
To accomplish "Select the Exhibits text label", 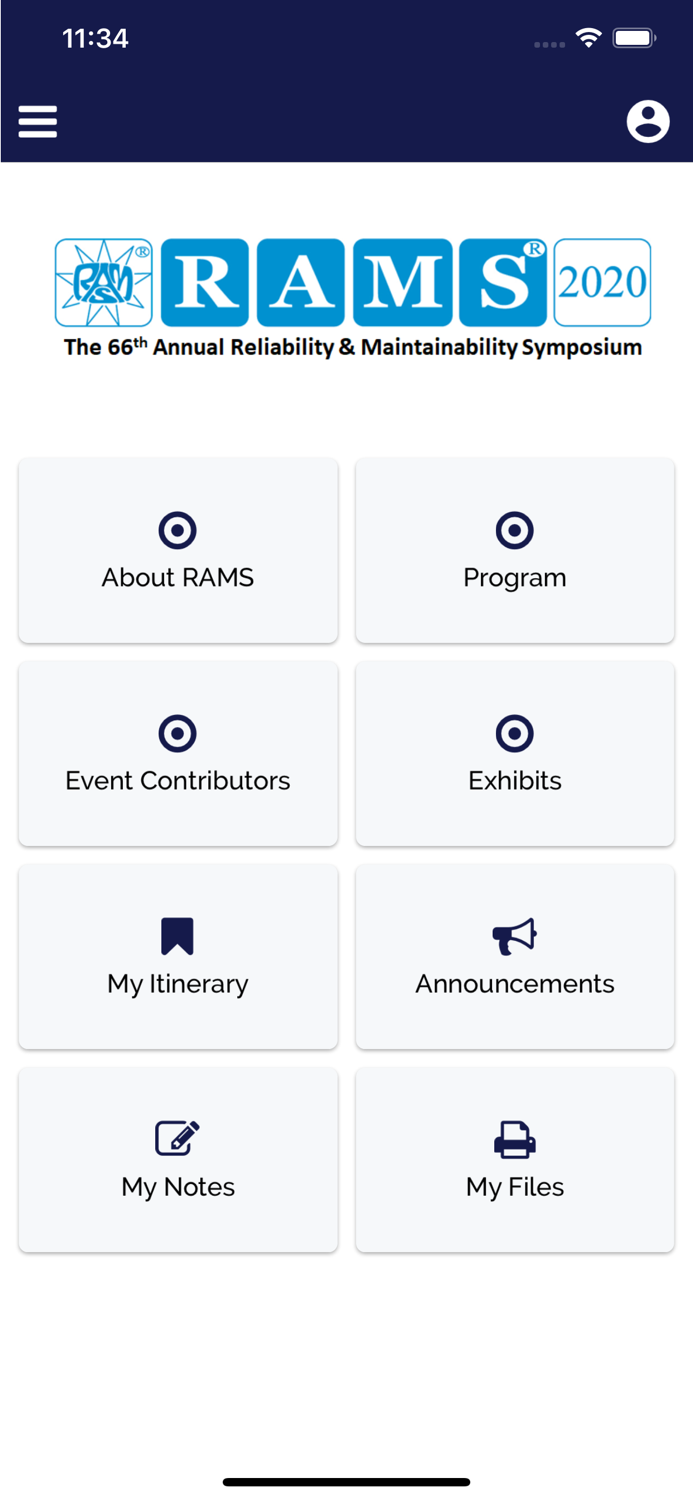I will coord(515,781).
